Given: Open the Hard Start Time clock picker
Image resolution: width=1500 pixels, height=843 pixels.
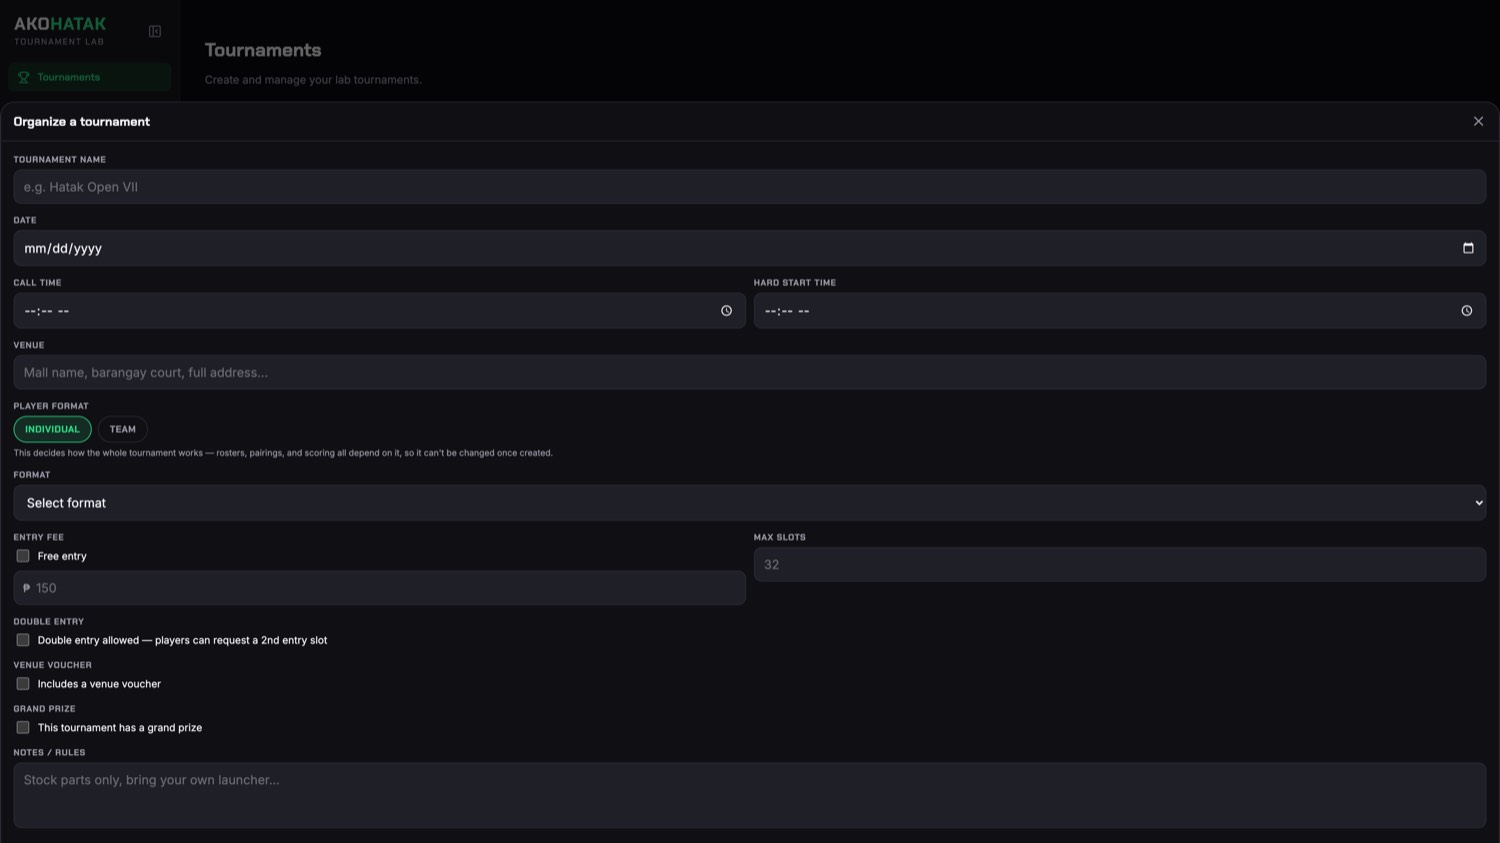Looking at the screenshot, I should [1467, 311].
